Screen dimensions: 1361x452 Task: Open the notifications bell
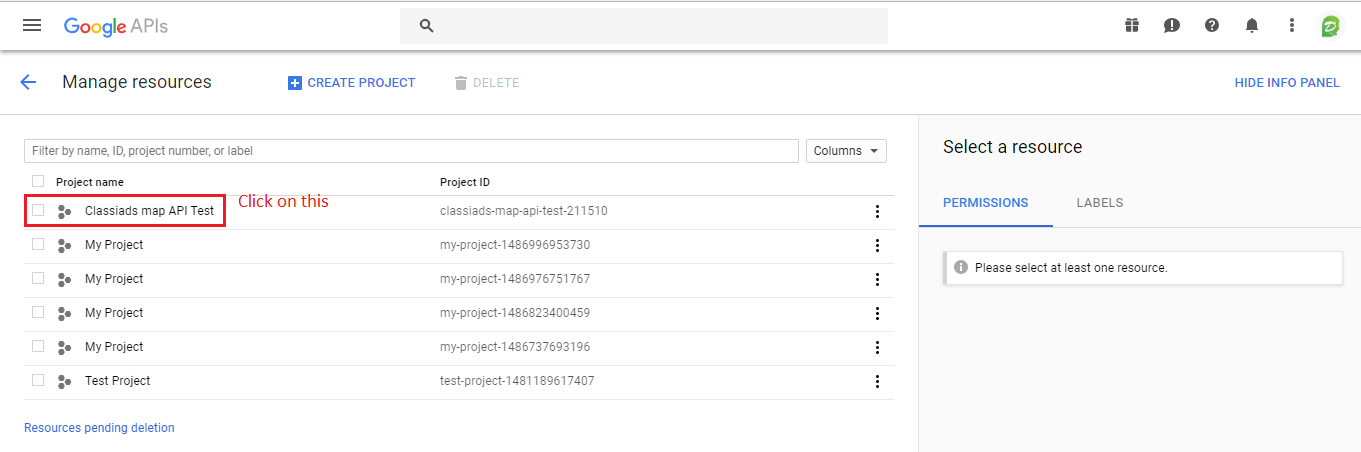[x=1252, y=25]
